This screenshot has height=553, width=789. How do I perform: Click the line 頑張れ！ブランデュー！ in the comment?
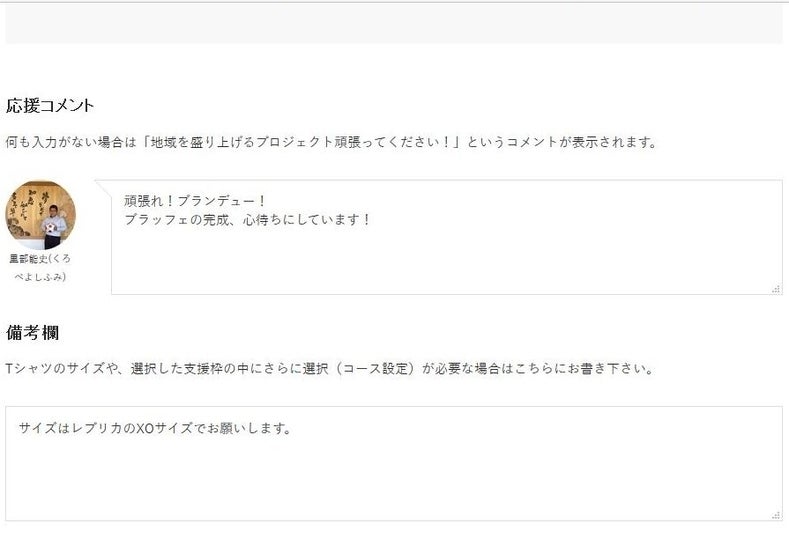point(196,200)
